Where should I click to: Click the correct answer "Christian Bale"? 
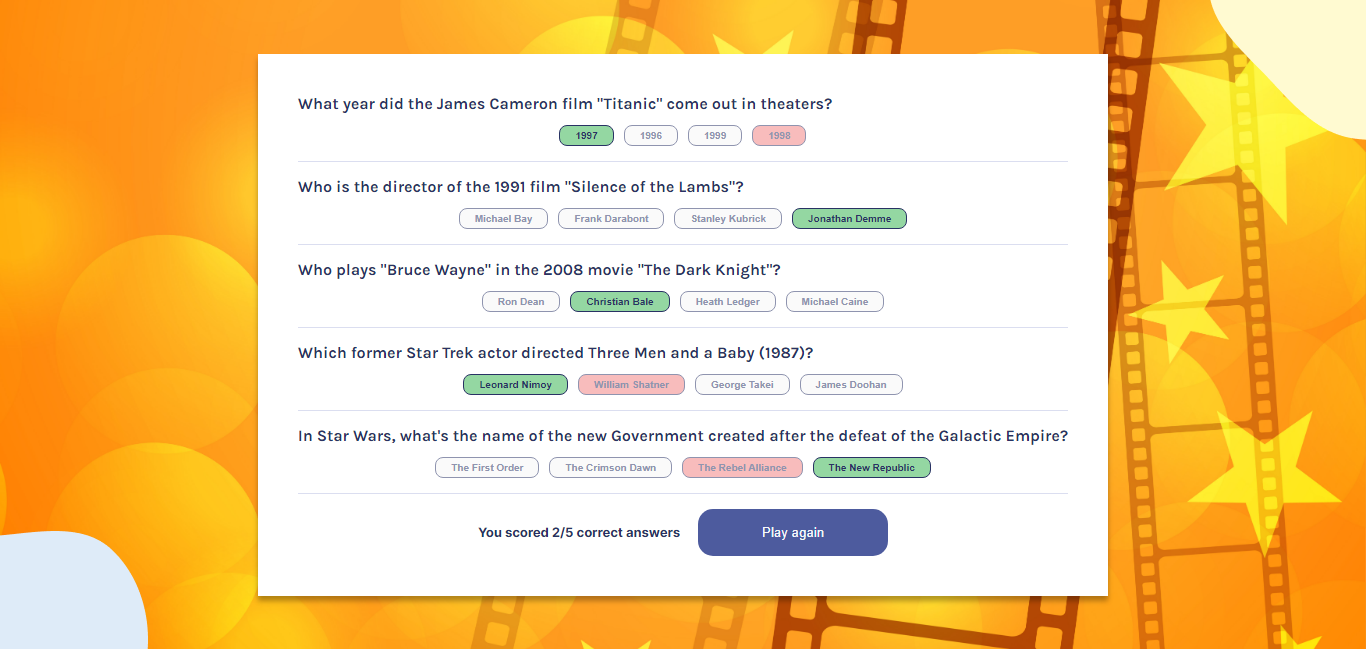coord(619,301)
